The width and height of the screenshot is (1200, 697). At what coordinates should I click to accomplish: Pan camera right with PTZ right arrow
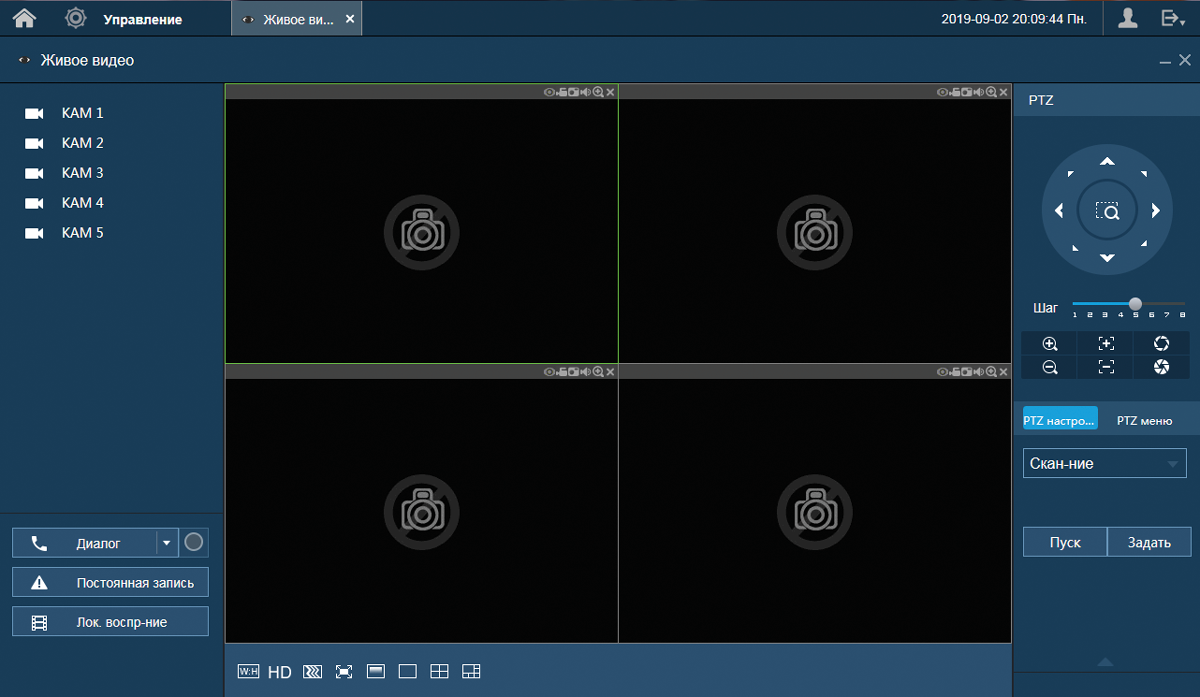tap(1155, 210)
